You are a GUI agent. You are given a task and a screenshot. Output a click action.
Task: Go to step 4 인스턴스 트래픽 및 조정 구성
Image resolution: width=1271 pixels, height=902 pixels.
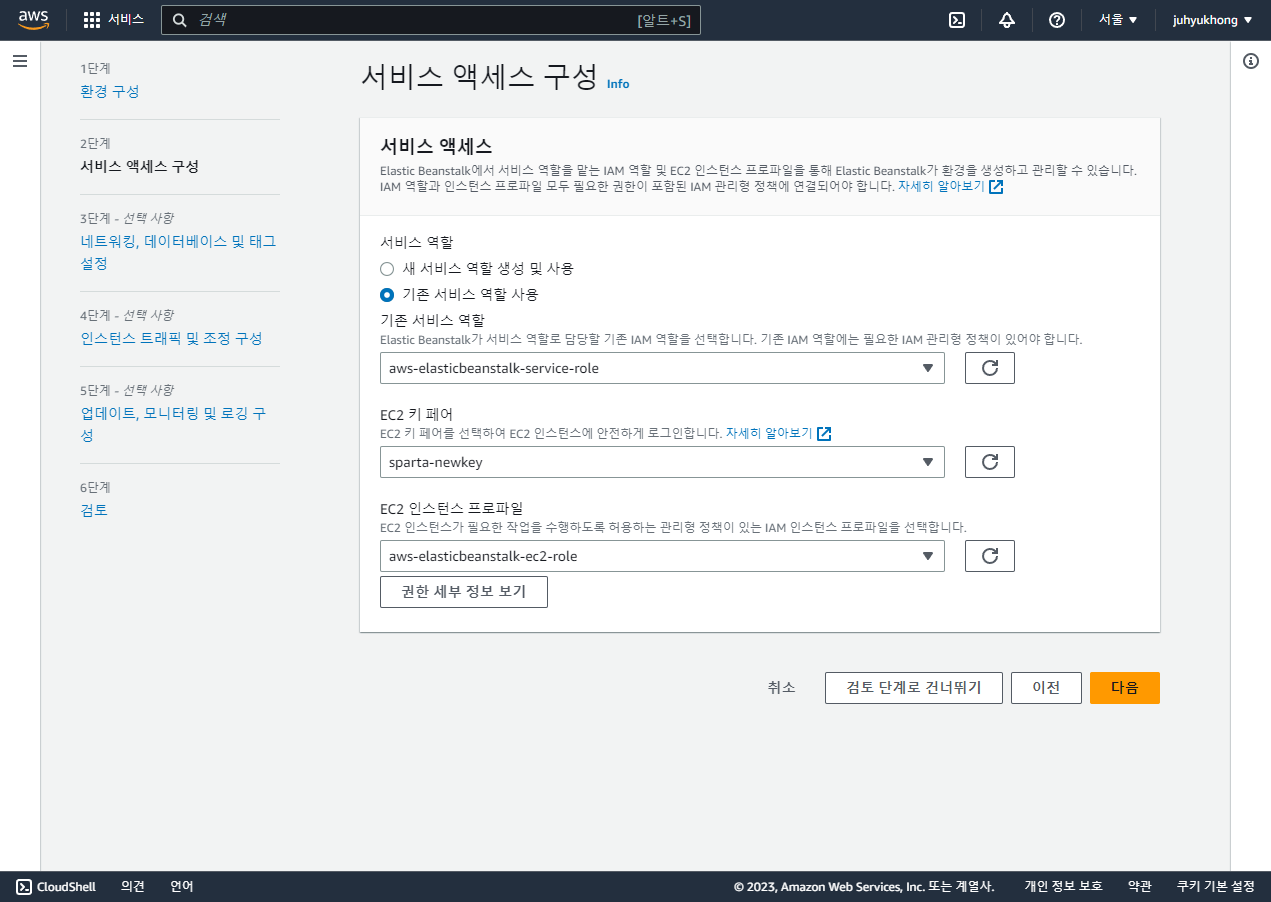(x=171, y=338)
